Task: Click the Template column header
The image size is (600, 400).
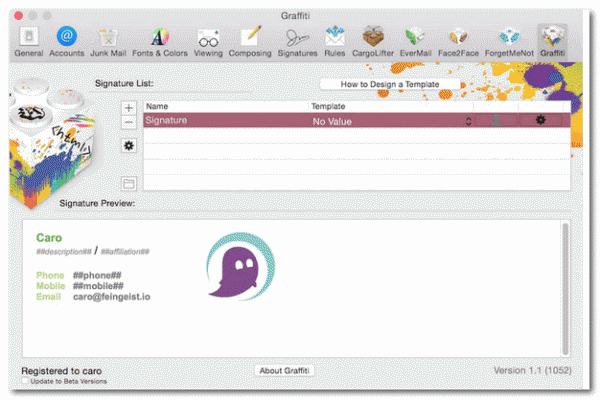Action: pos(391,106)
